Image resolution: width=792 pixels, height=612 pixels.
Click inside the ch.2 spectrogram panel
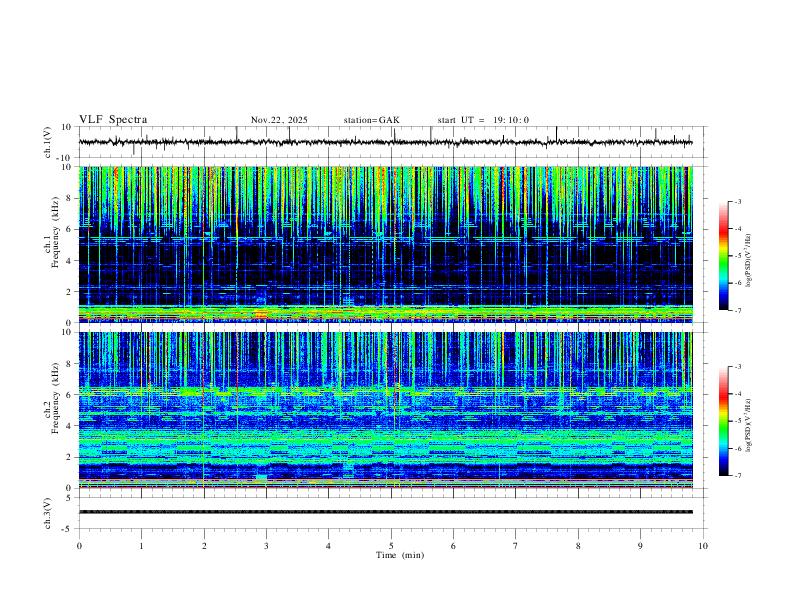[x=385, y=410]
